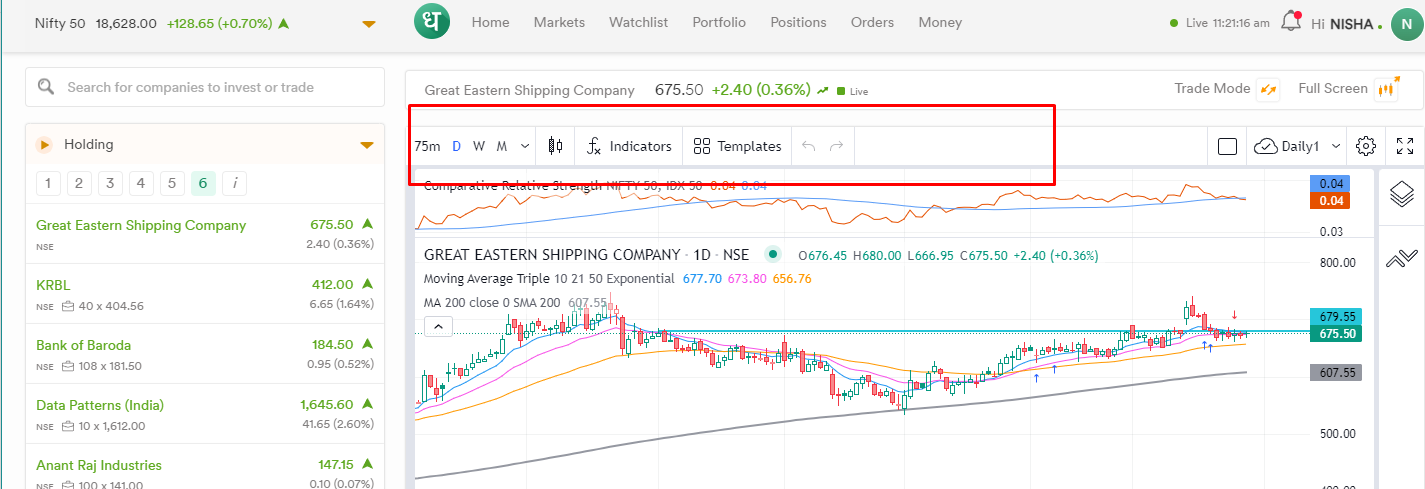Click the 675.50 current price axis label
Screen dimensions: 1425x489
1336,333
